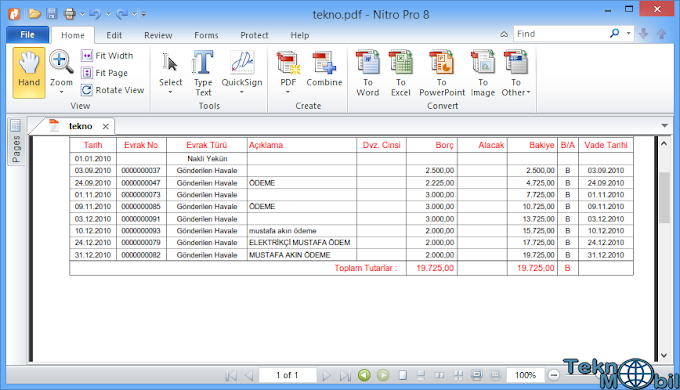The height and width of the screenshot is (390, 680).
Task: Click Find previous up arrow
Action: point(661,34)
